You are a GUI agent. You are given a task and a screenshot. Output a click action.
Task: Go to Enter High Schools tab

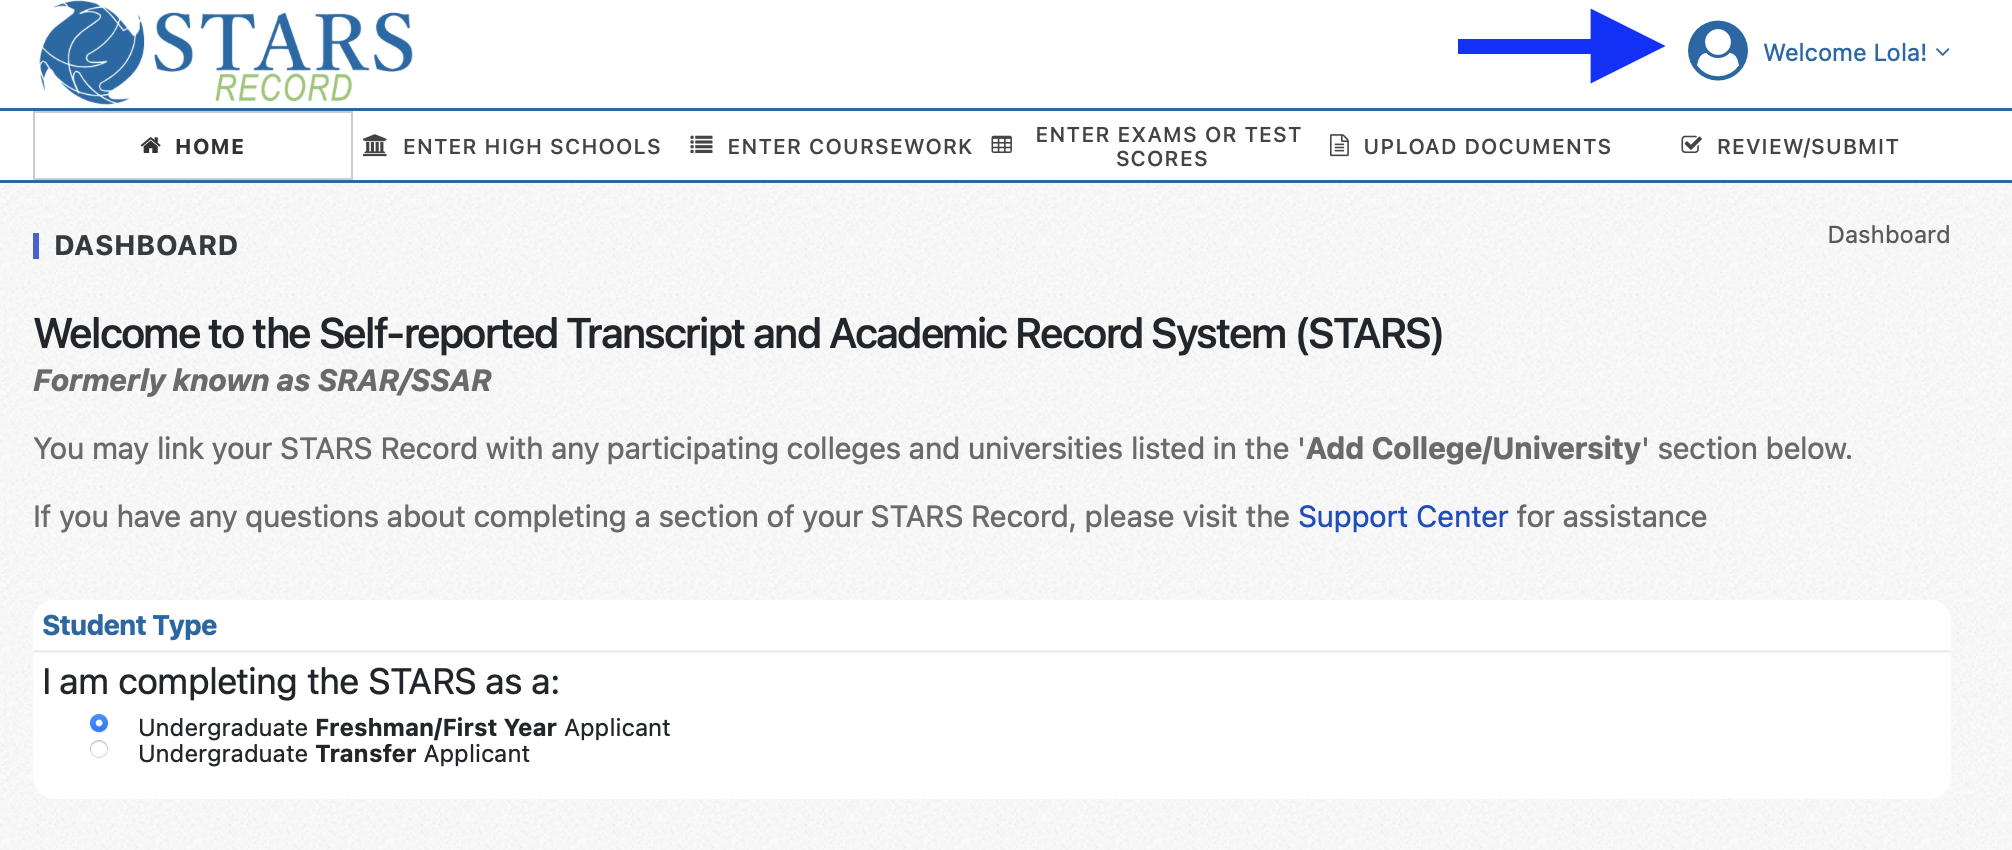point(512,146)
